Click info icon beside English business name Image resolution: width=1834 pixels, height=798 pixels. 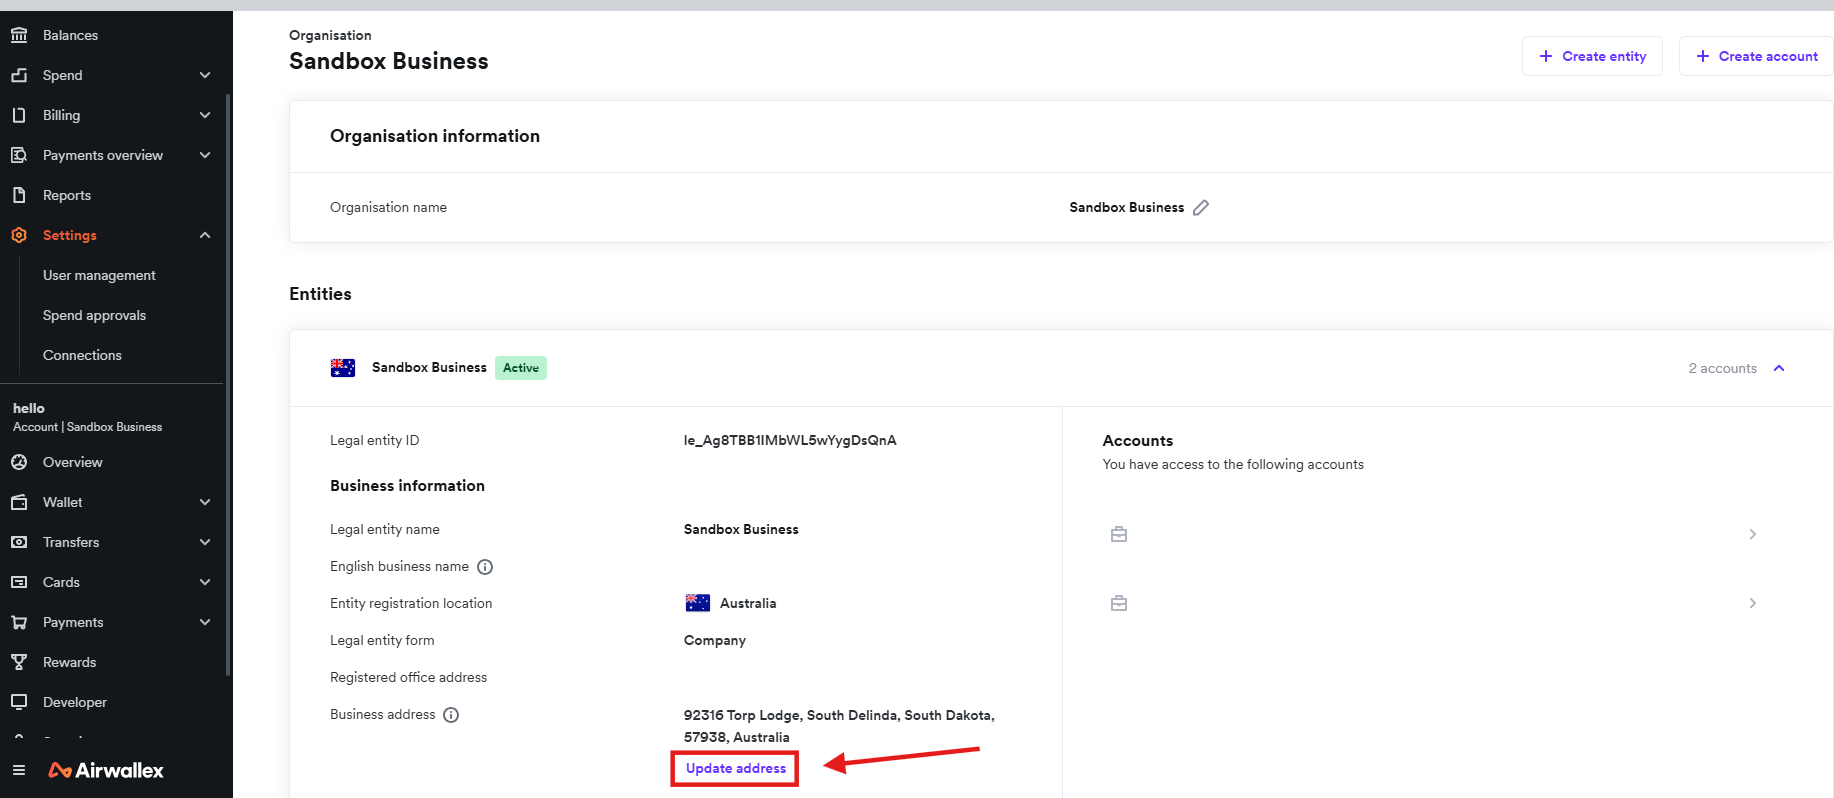485,567
